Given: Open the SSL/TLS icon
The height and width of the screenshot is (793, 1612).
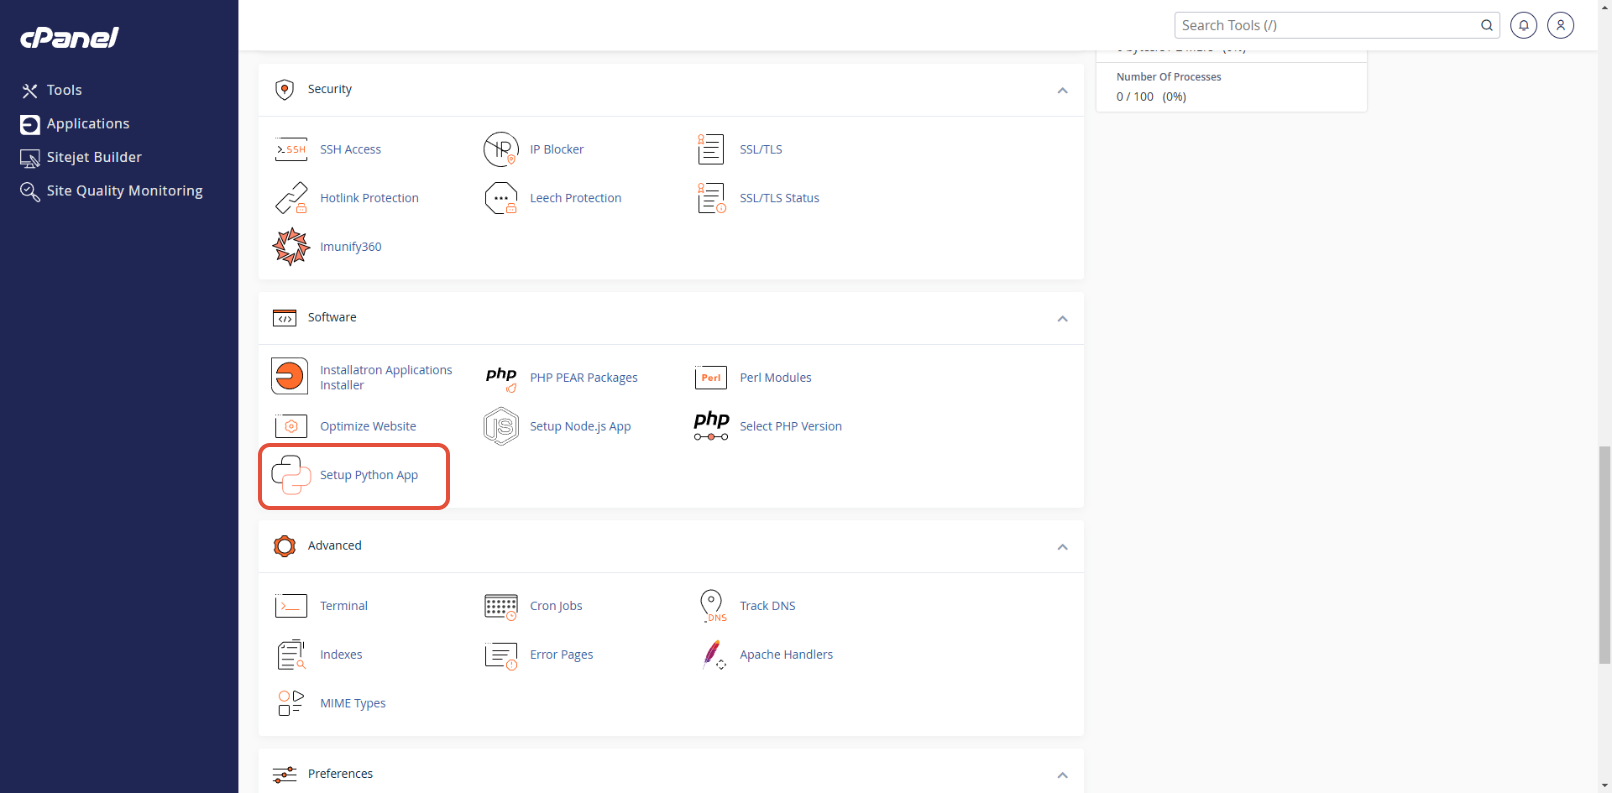Looking at the screenshot, I should pyautogui.click(x=711, y=150).
